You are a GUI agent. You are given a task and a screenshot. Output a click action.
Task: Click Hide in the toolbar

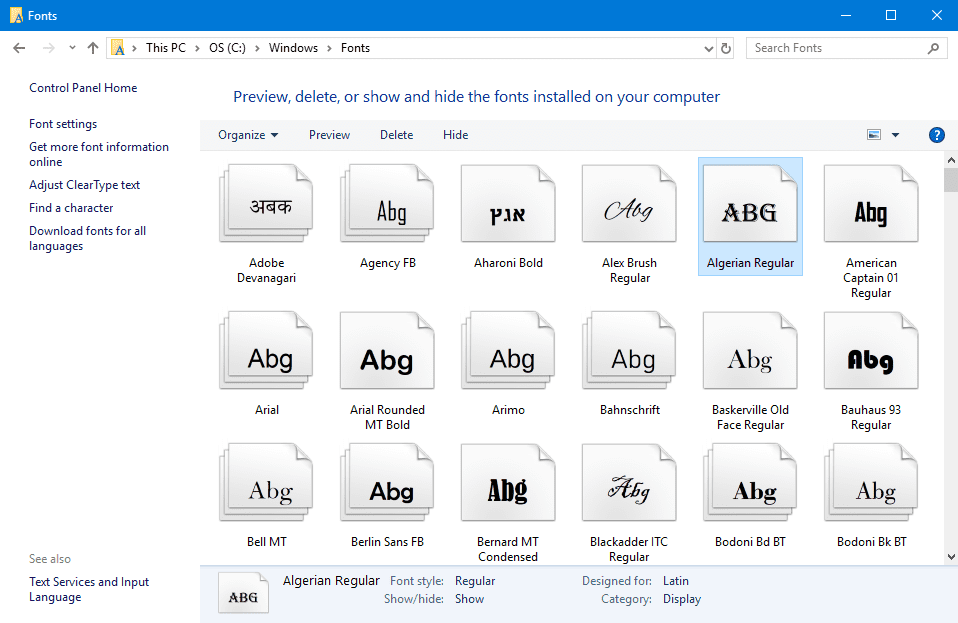pyautogui.click(x=455, y=135)
